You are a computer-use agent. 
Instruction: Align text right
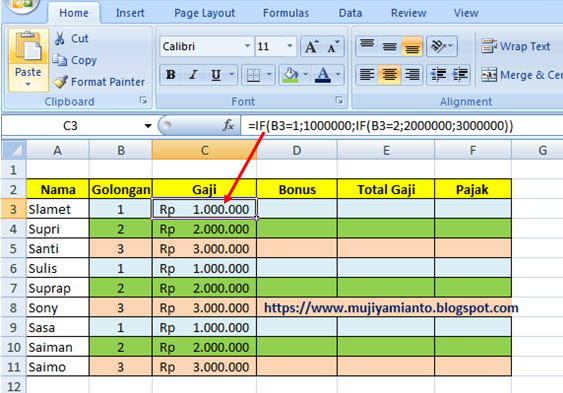pyautogui.click(x=412, y=75)
